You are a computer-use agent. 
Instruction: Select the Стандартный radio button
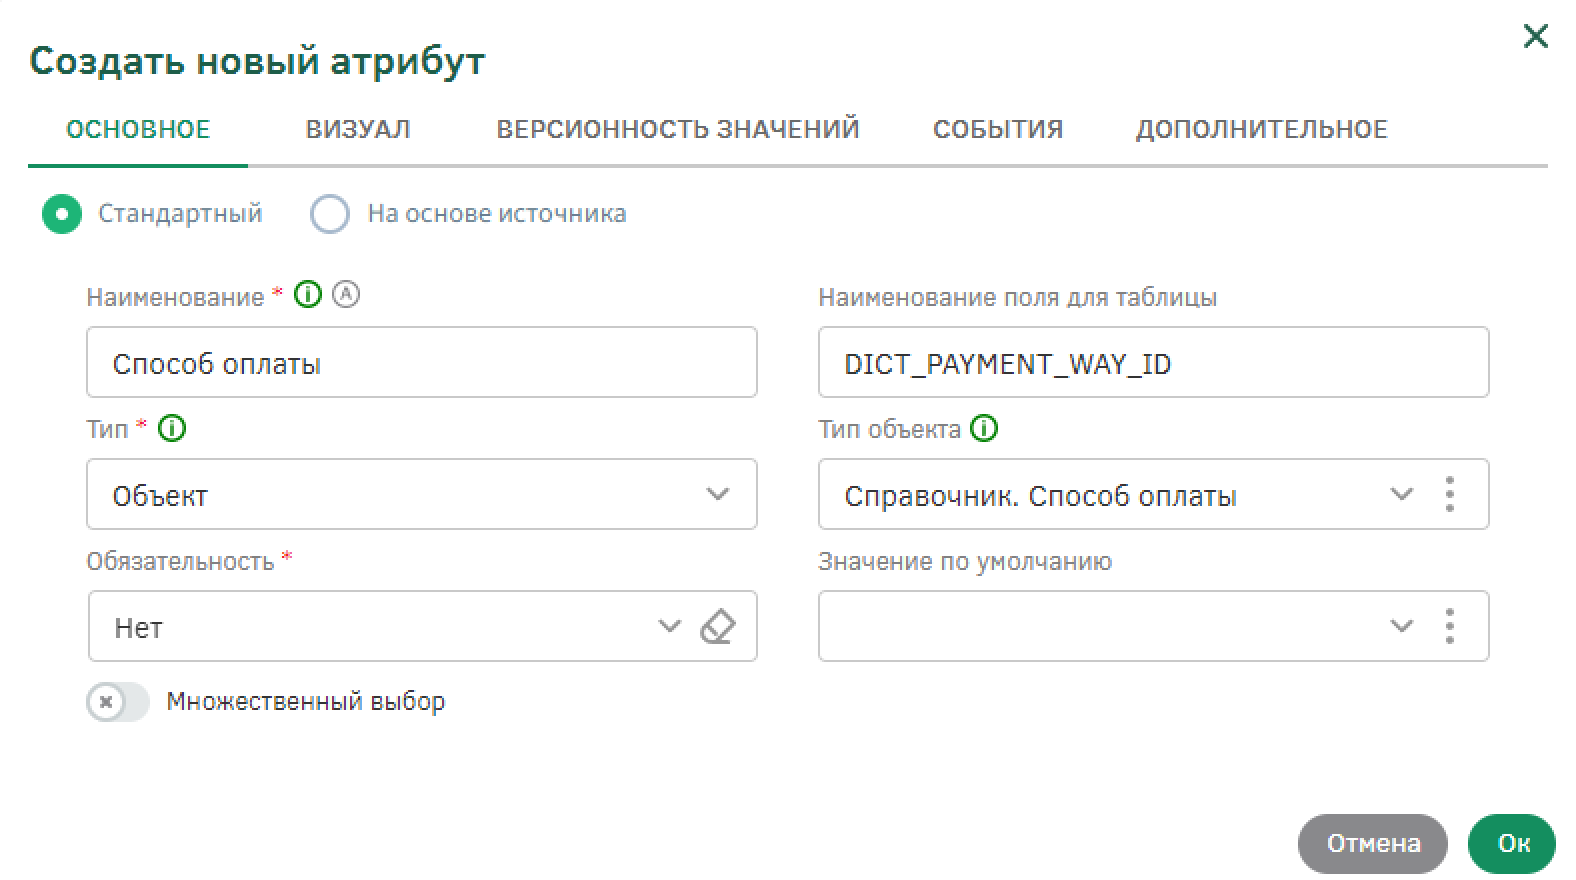click(x=62, y=214)
